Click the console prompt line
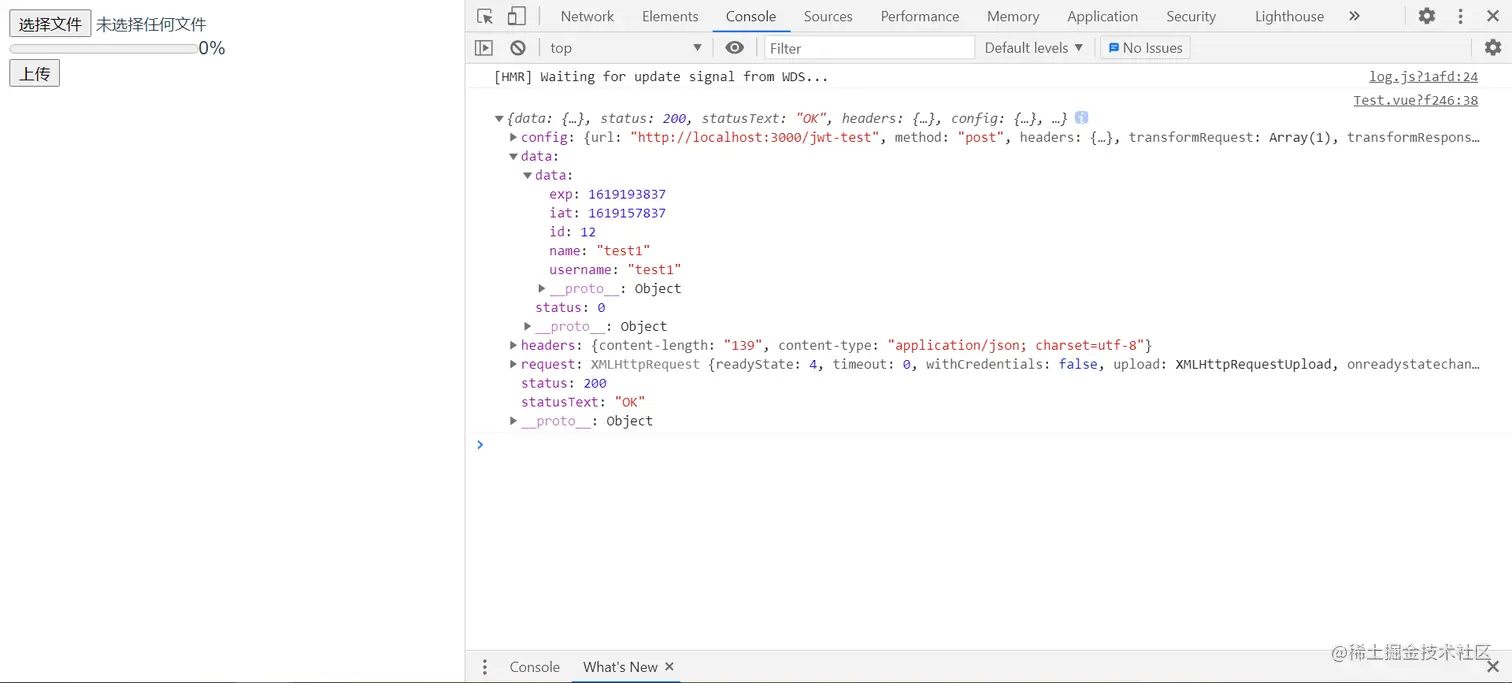This screenshot has height=683, width=1512. click(x=990, y=445)
